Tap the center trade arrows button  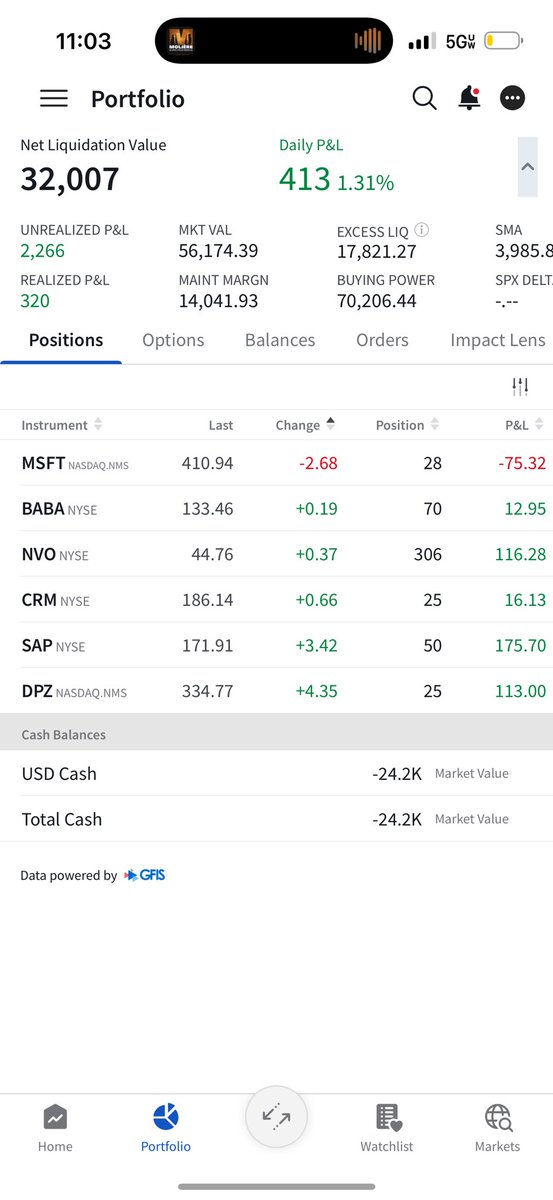point(276,1118)
